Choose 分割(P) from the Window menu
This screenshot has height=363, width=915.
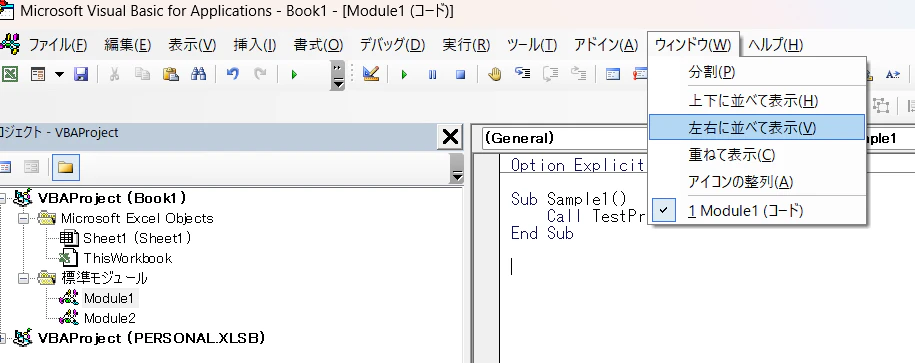point(757,72)
